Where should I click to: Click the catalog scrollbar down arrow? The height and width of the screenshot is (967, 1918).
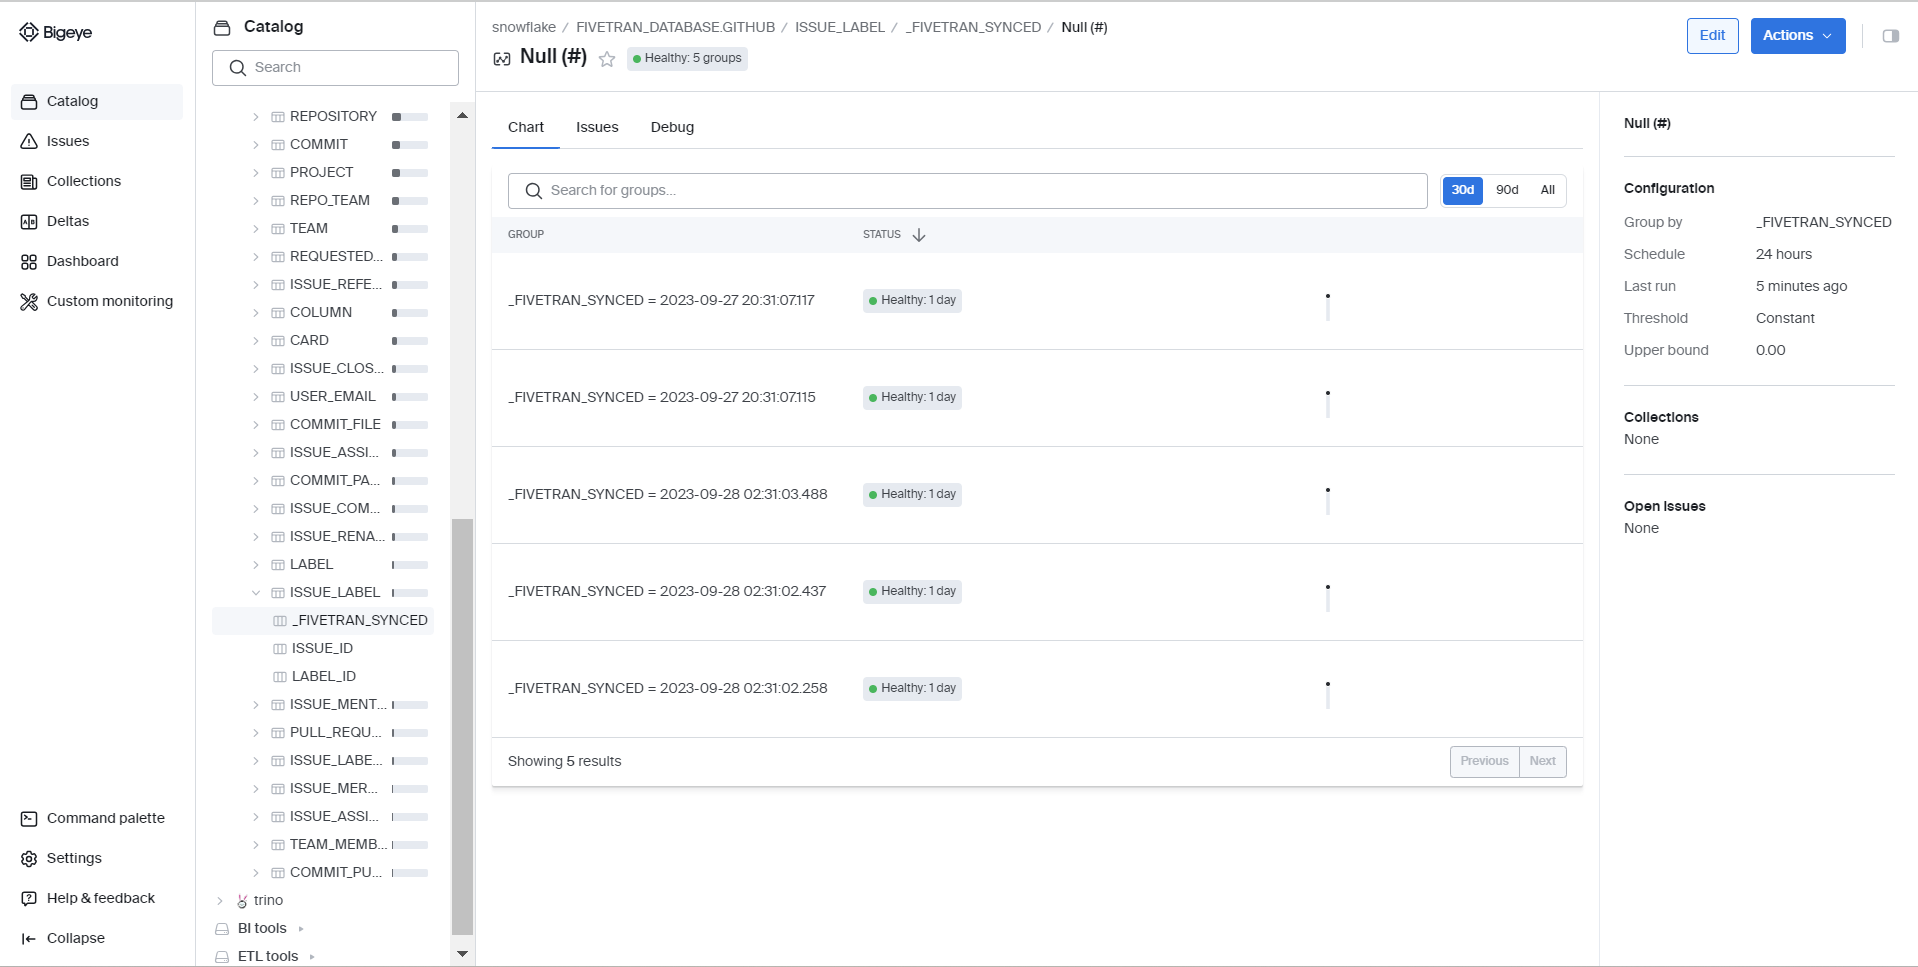[462, 954]
